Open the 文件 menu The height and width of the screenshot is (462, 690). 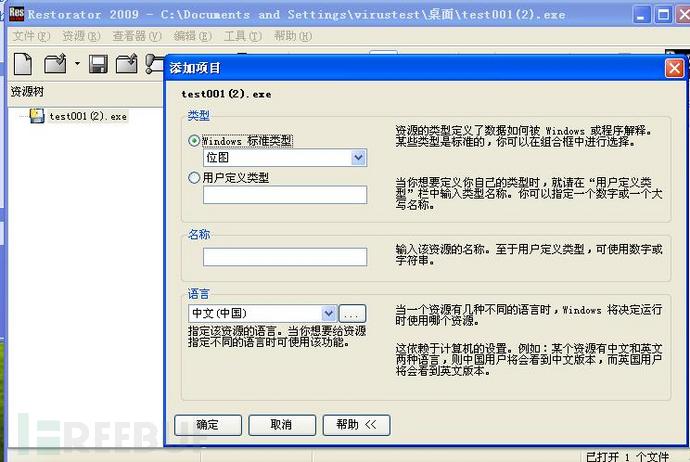(31, 36)
